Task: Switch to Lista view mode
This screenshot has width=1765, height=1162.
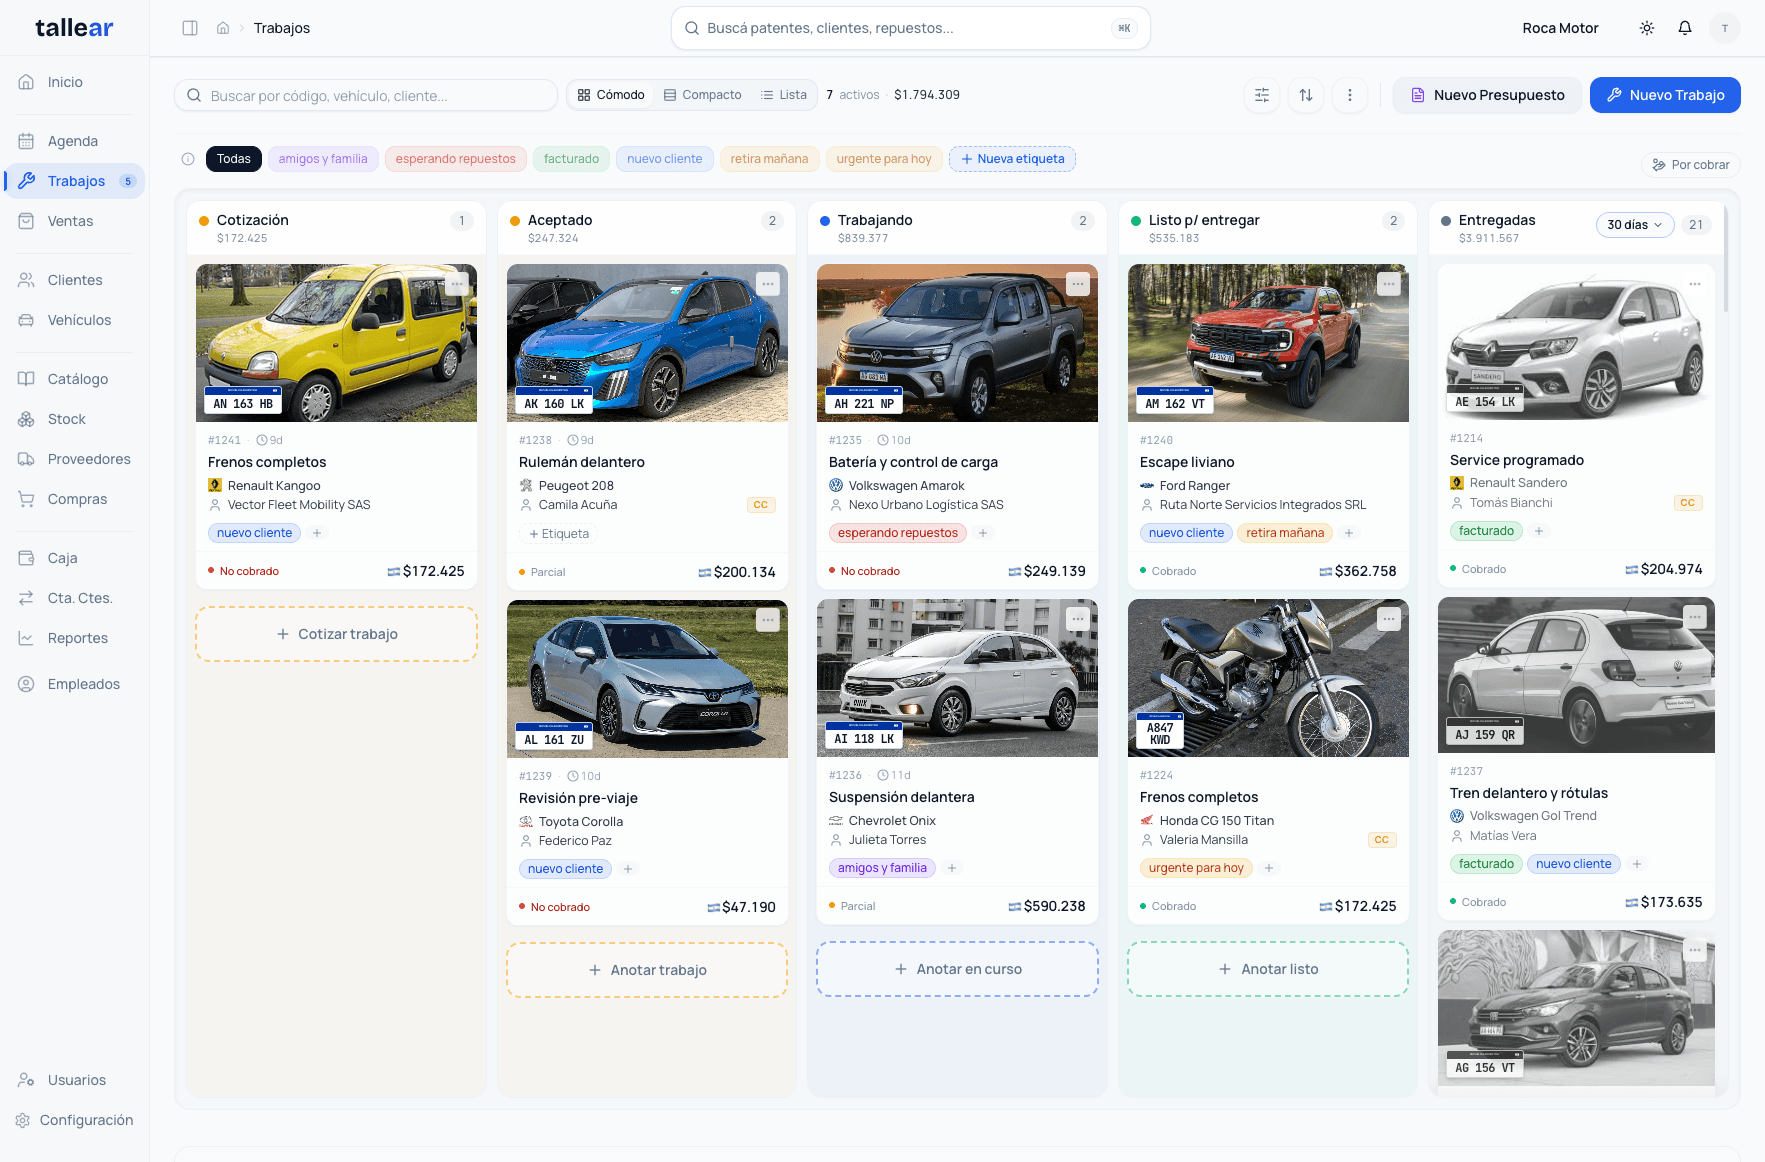Action: [x=784, y=95]
